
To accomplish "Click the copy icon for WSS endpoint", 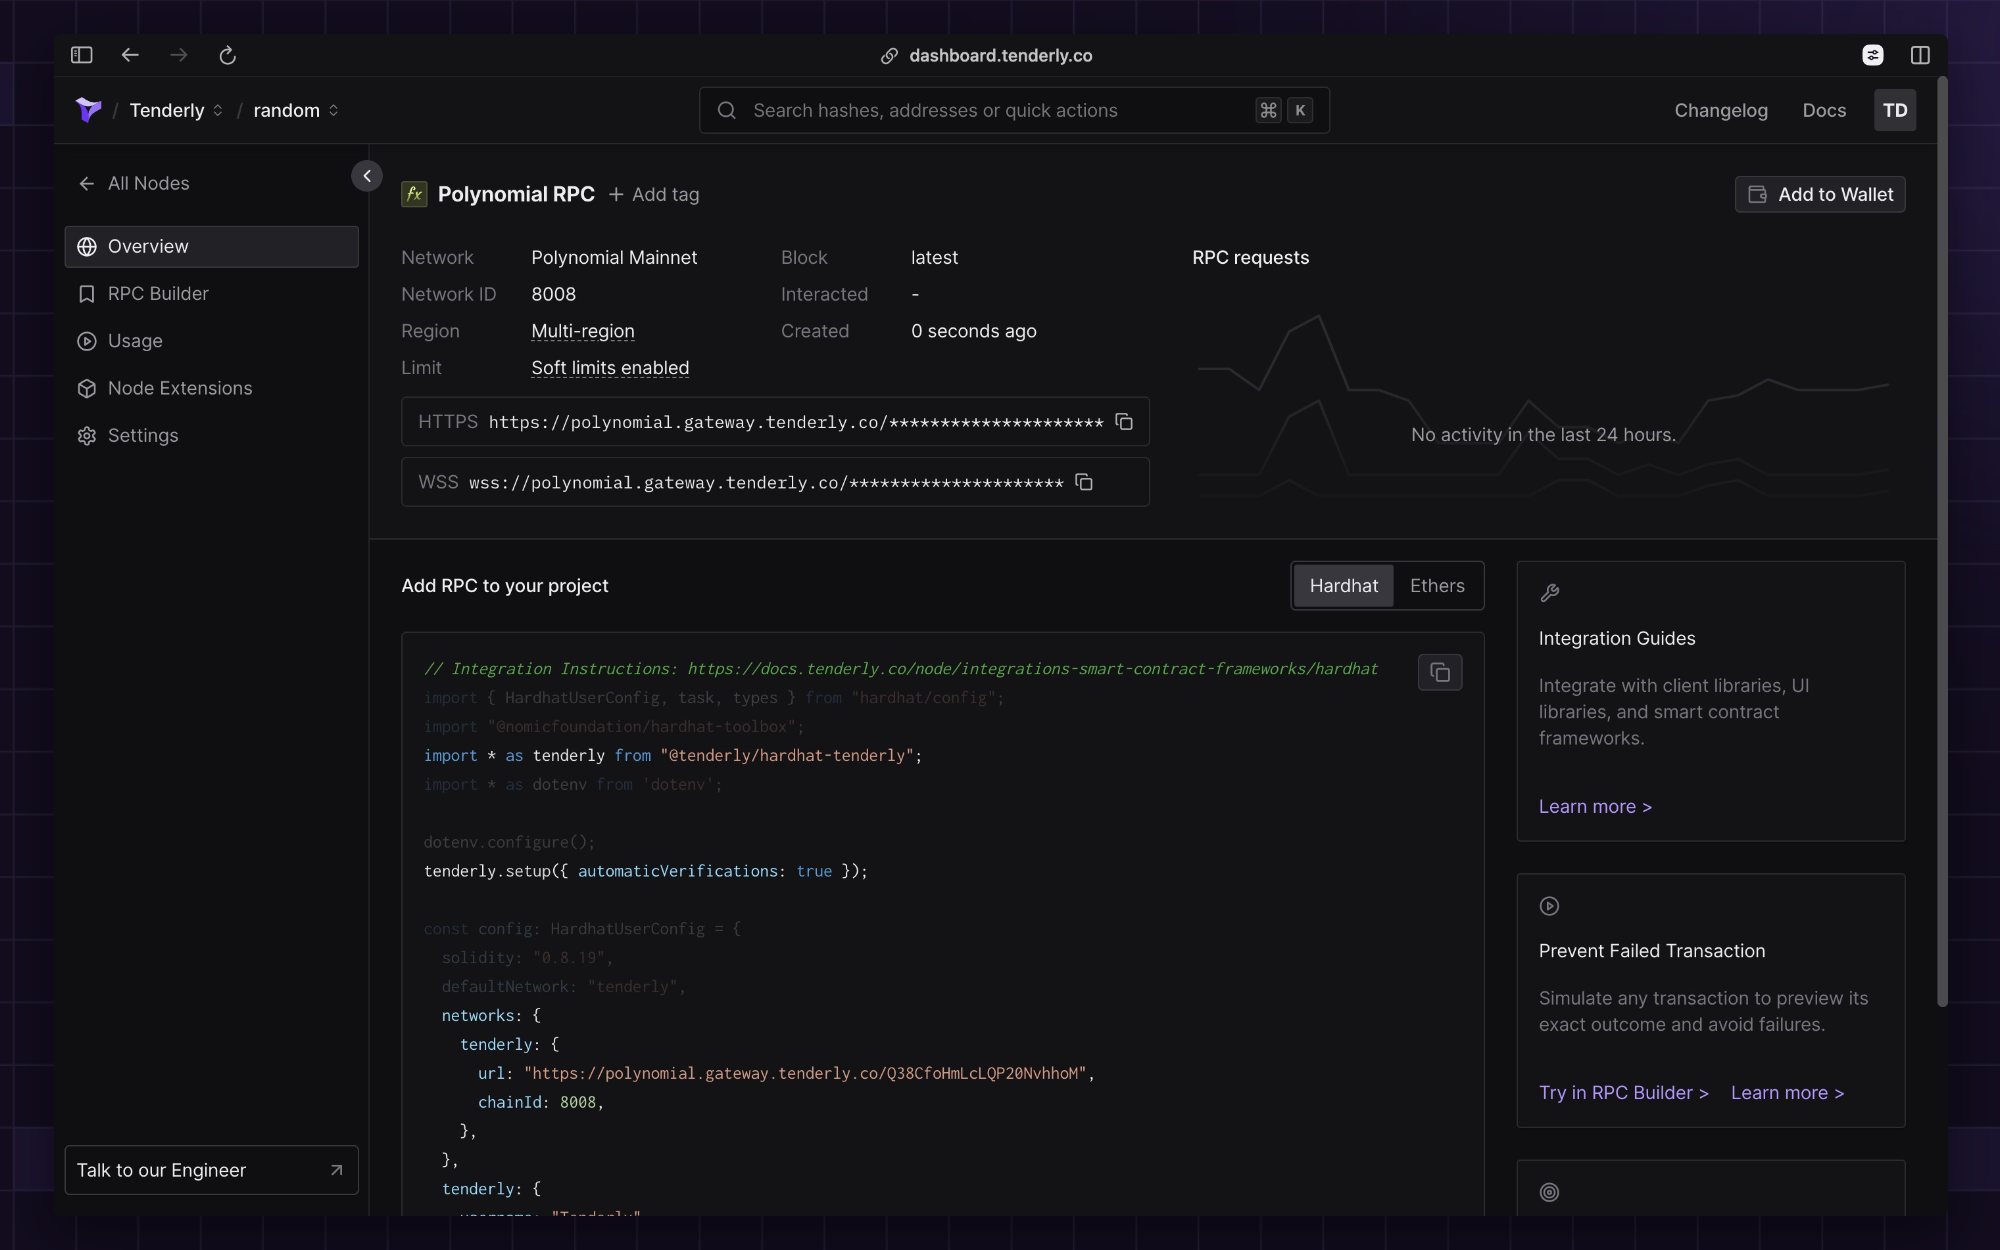I will pyautogui.click(x=1083, y=481).
